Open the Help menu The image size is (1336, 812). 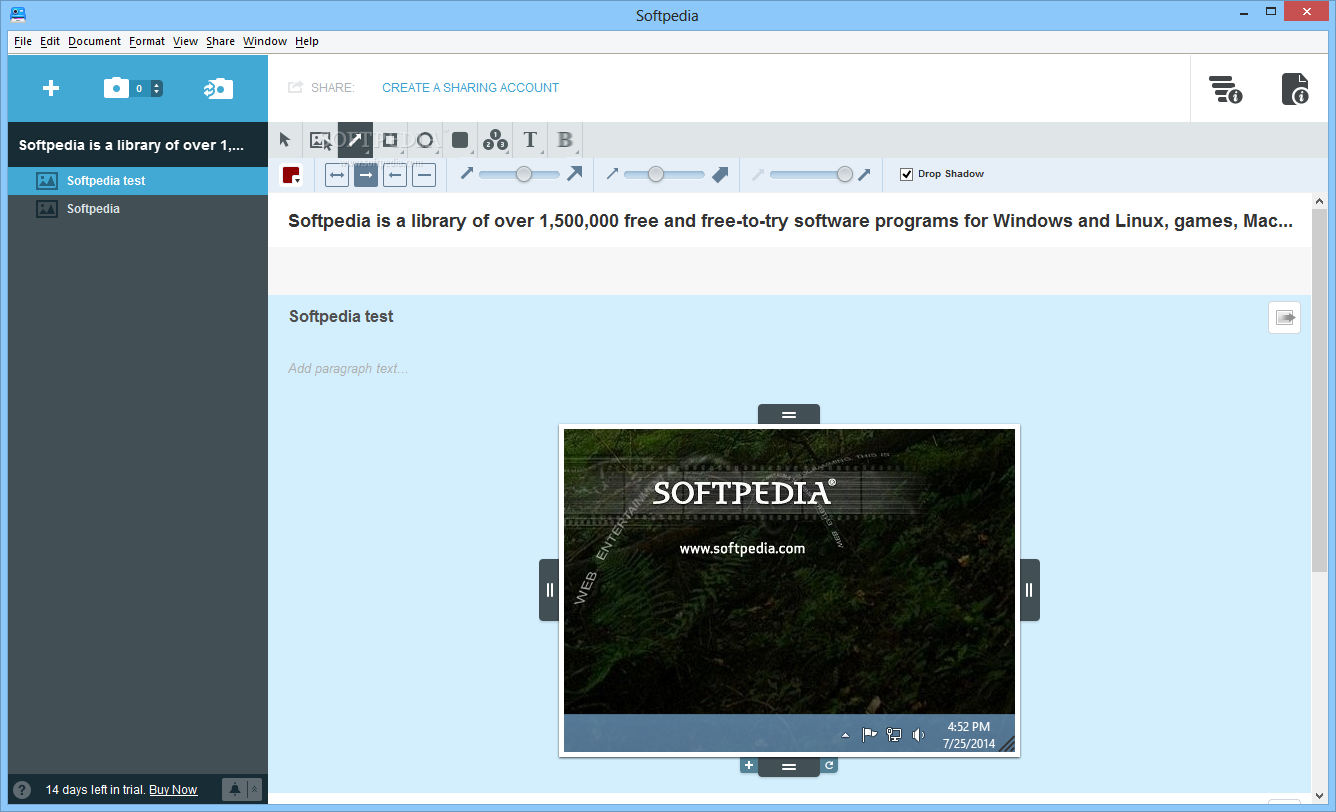click(x=307, y=41)
